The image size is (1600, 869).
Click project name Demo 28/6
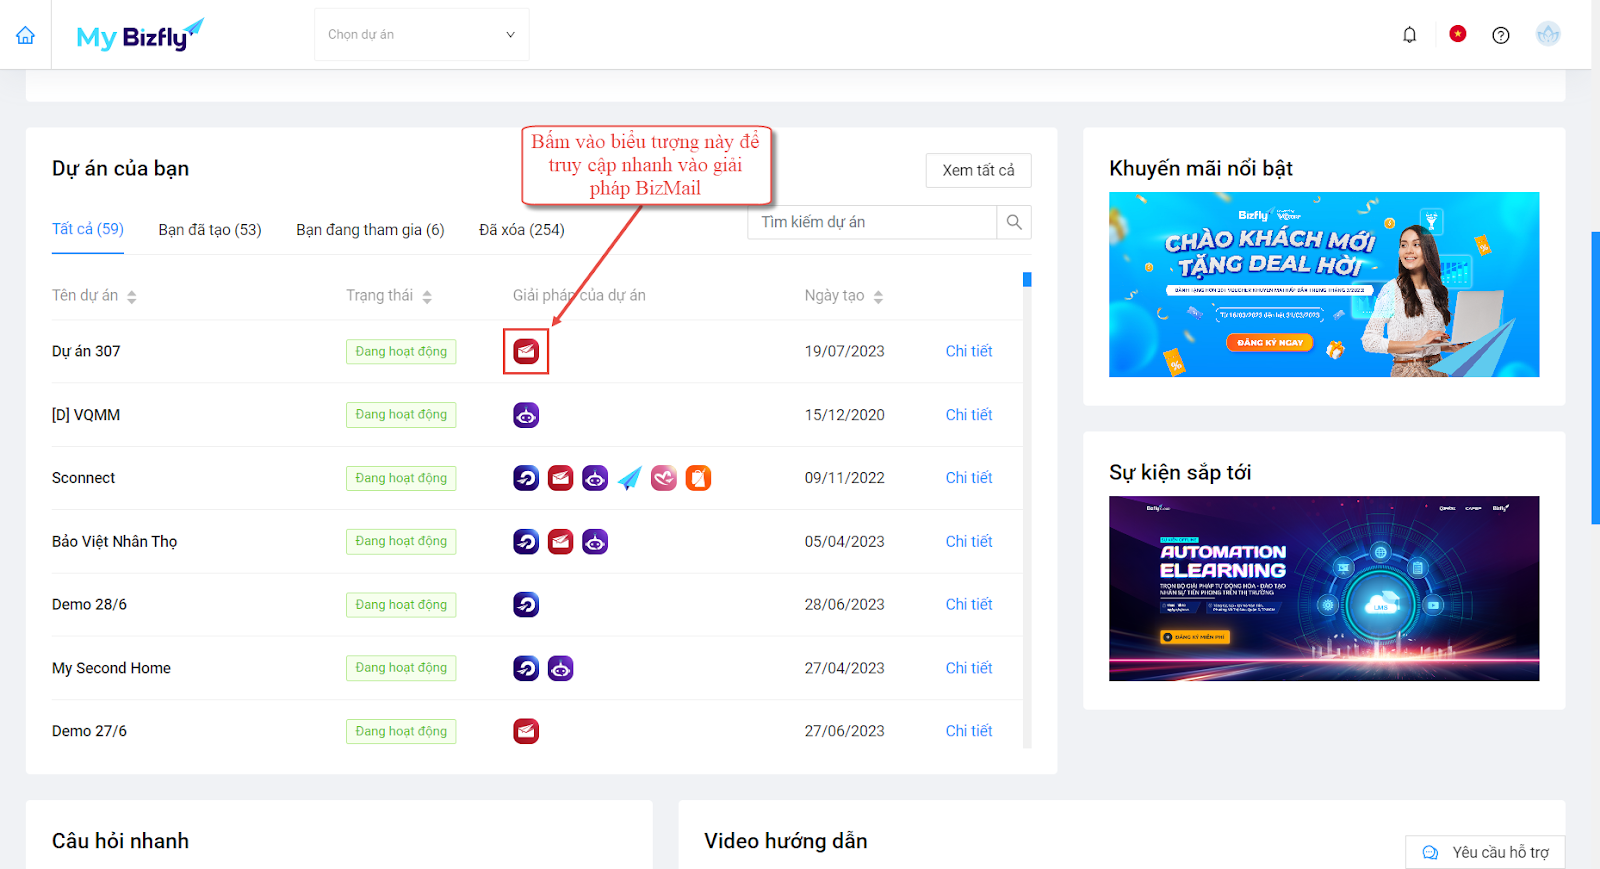pos(89,605)
